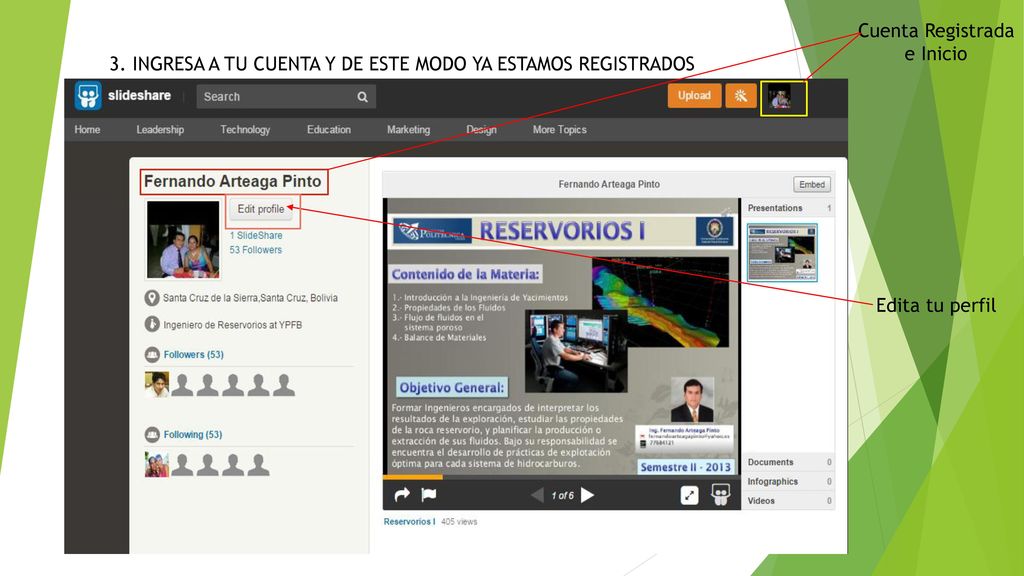Flag the presentation with flag icon
The height and width of the screenshot is (576, 1024).
(429, 495)
